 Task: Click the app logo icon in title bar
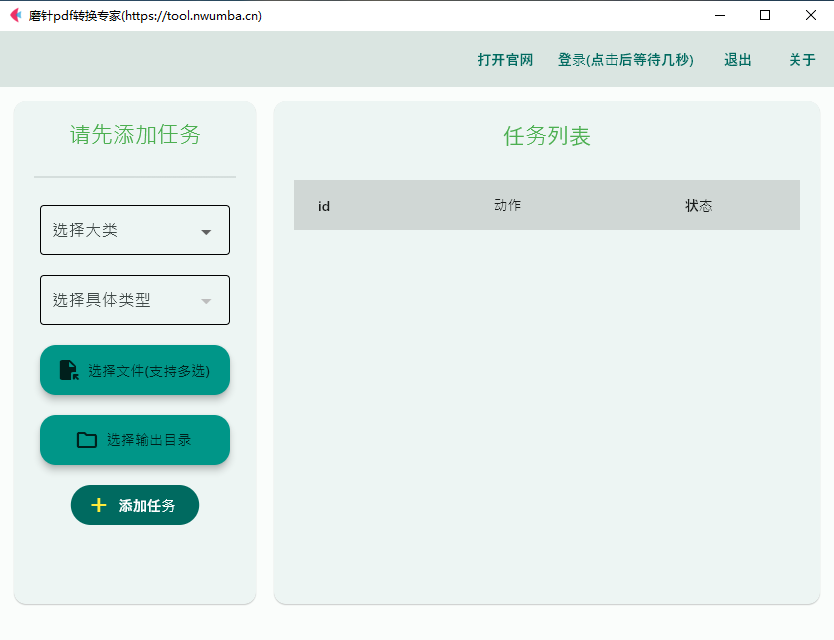15,15
